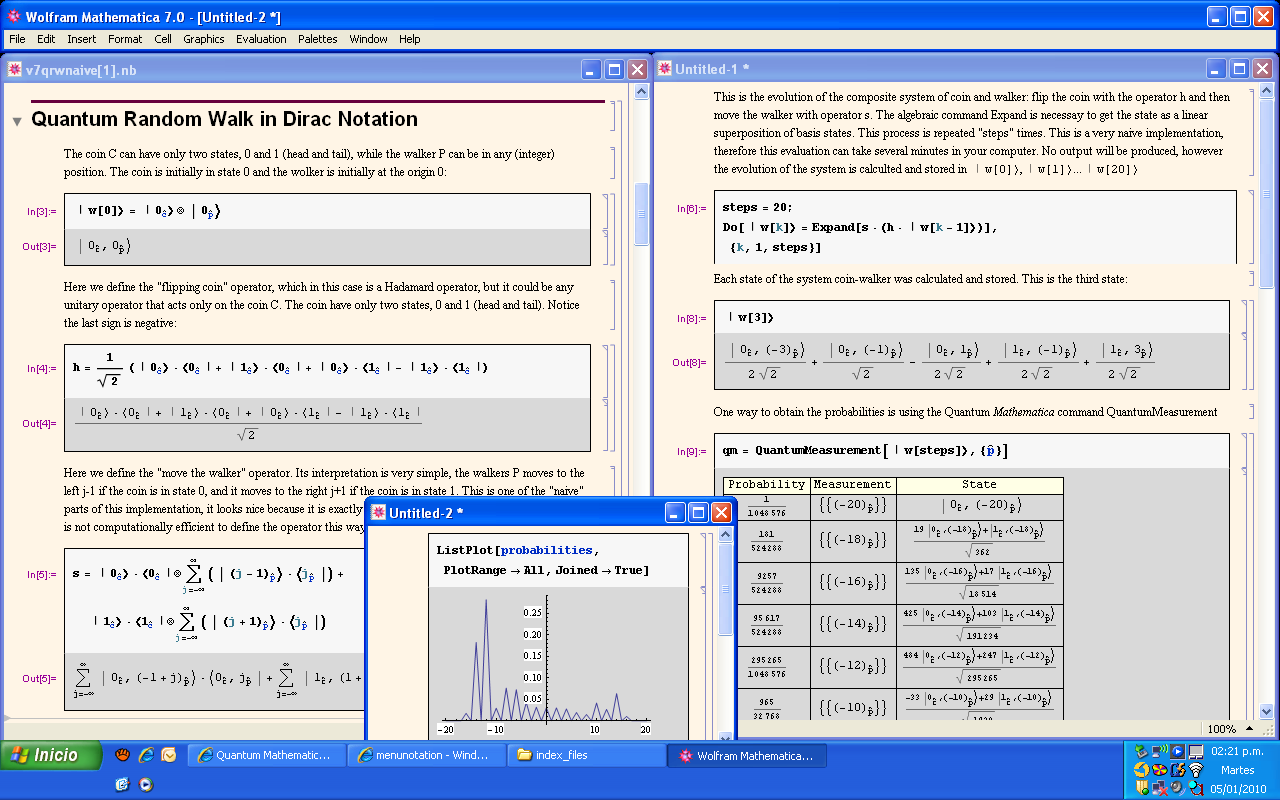Open the Graphics menu
Viewport: 1280px width, 800px height.
[204, 39]
